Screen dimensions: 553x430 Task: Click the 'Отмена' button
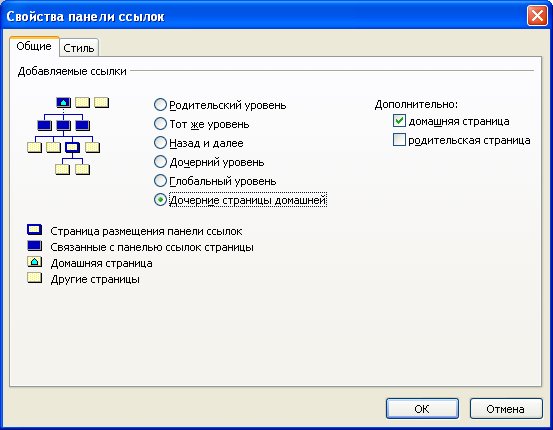pos(506,409)
